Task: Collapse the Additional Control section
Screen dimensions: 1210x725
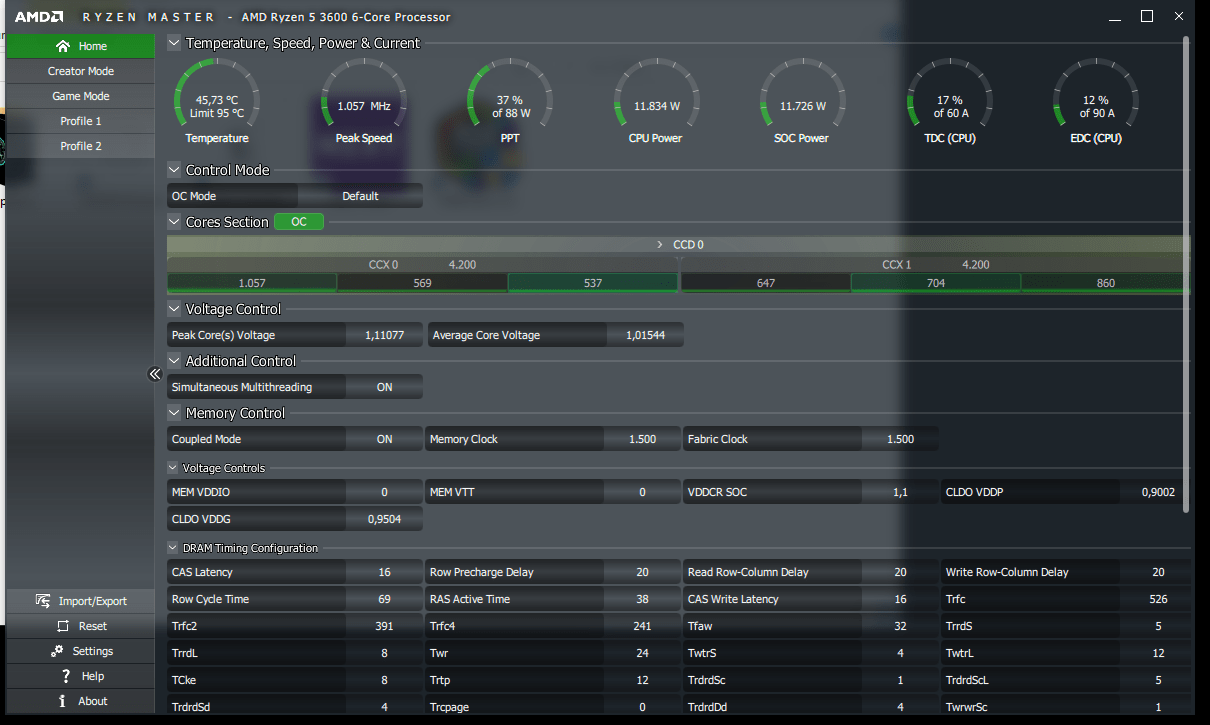Action: pyautogui.click(x=174, y=361)
